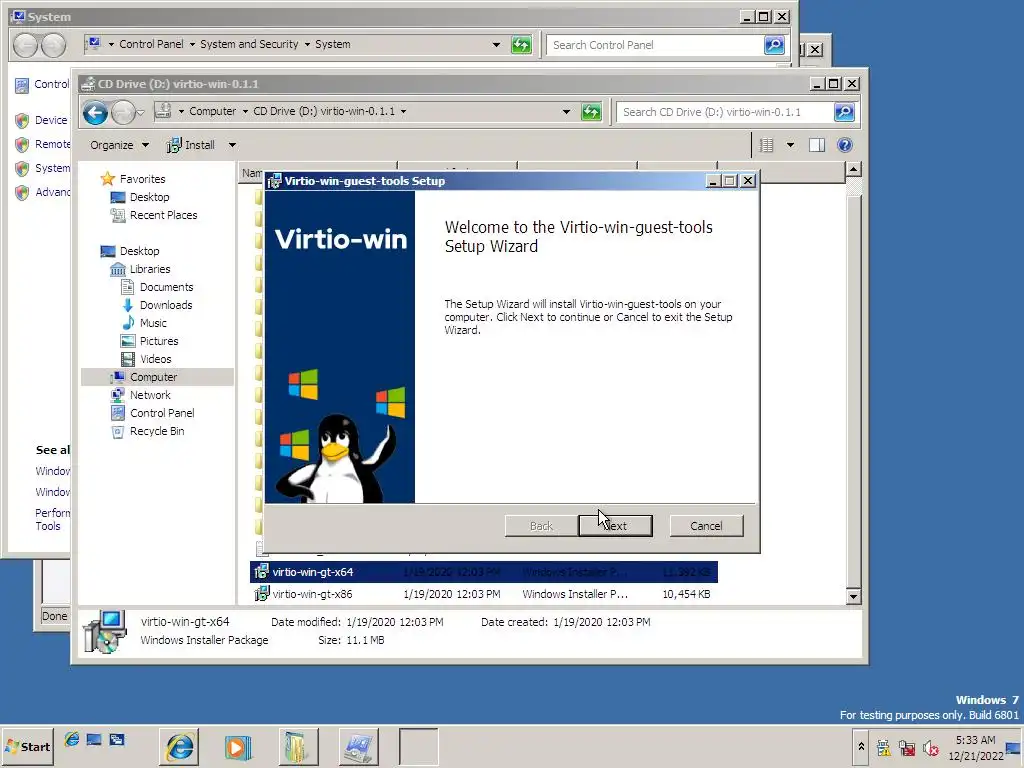The height and width of the screenshot is (768, 1024).
Task: Open Internet Explorer taskbar button
Action: [x=180, y=746]
